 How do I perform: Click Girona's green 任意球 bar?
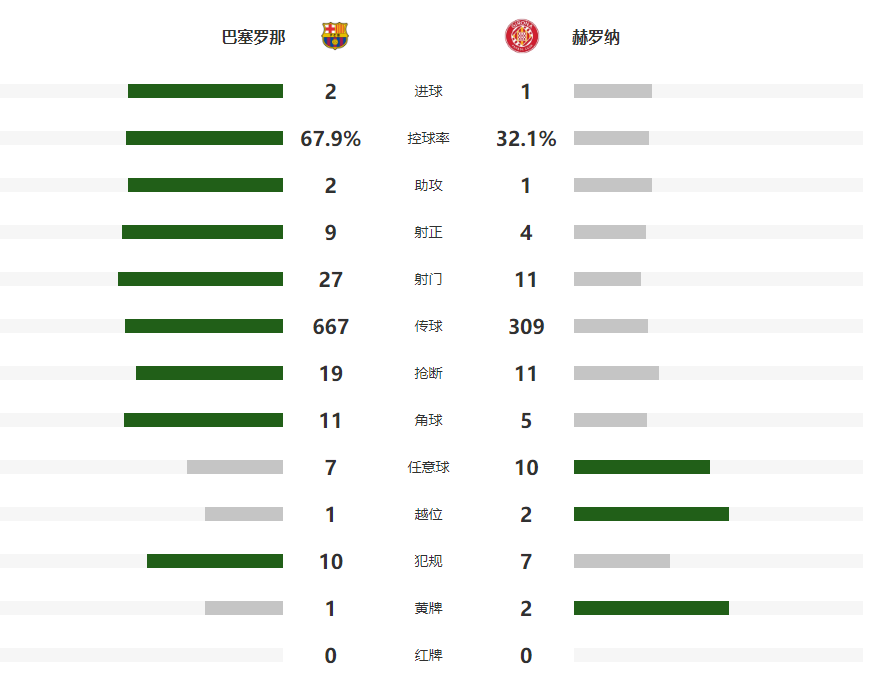(x=641, y=467)
